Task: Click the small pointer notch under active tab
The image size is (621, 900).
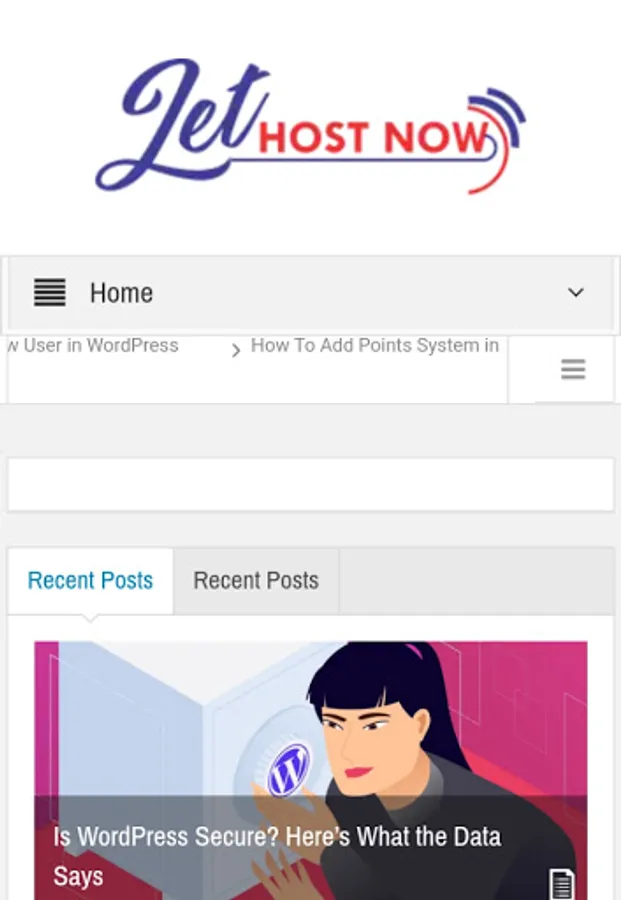Action: tap(90, 618)
